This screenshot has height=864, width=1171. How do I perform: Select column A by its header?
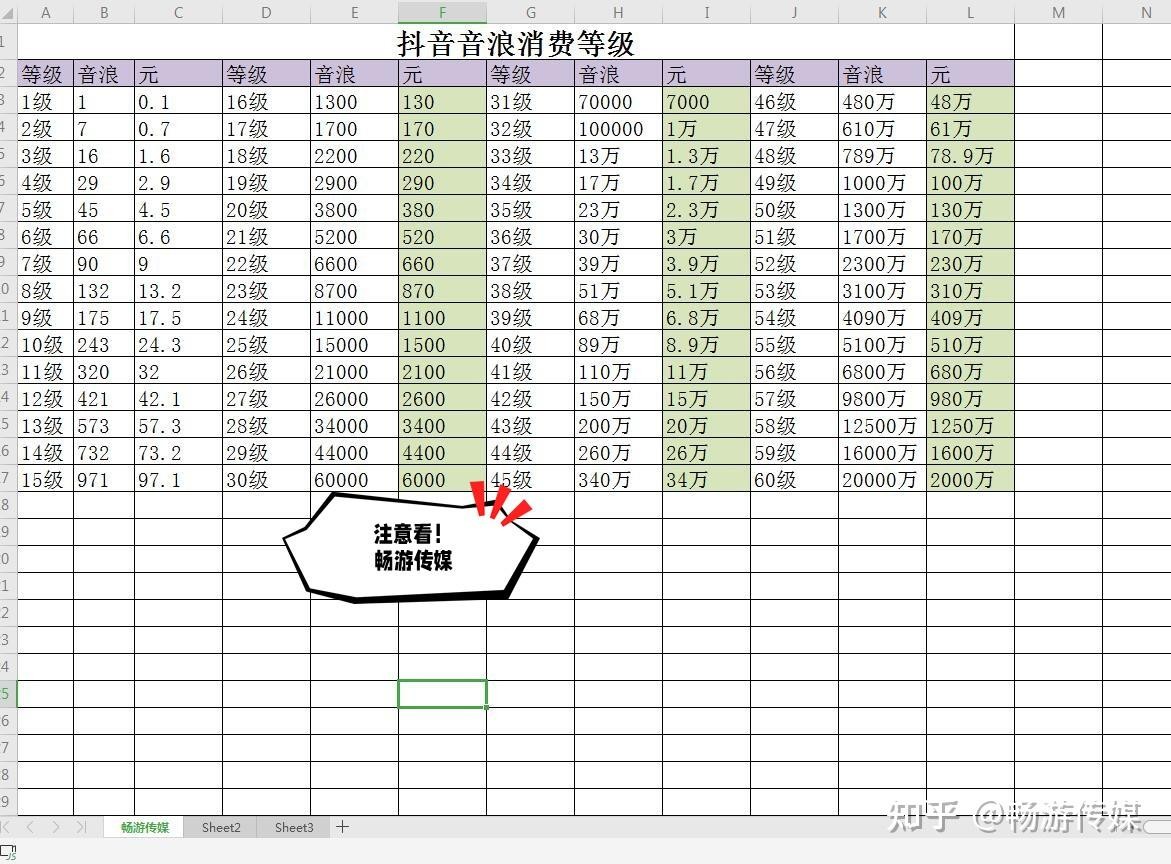[x=46, y=12]
